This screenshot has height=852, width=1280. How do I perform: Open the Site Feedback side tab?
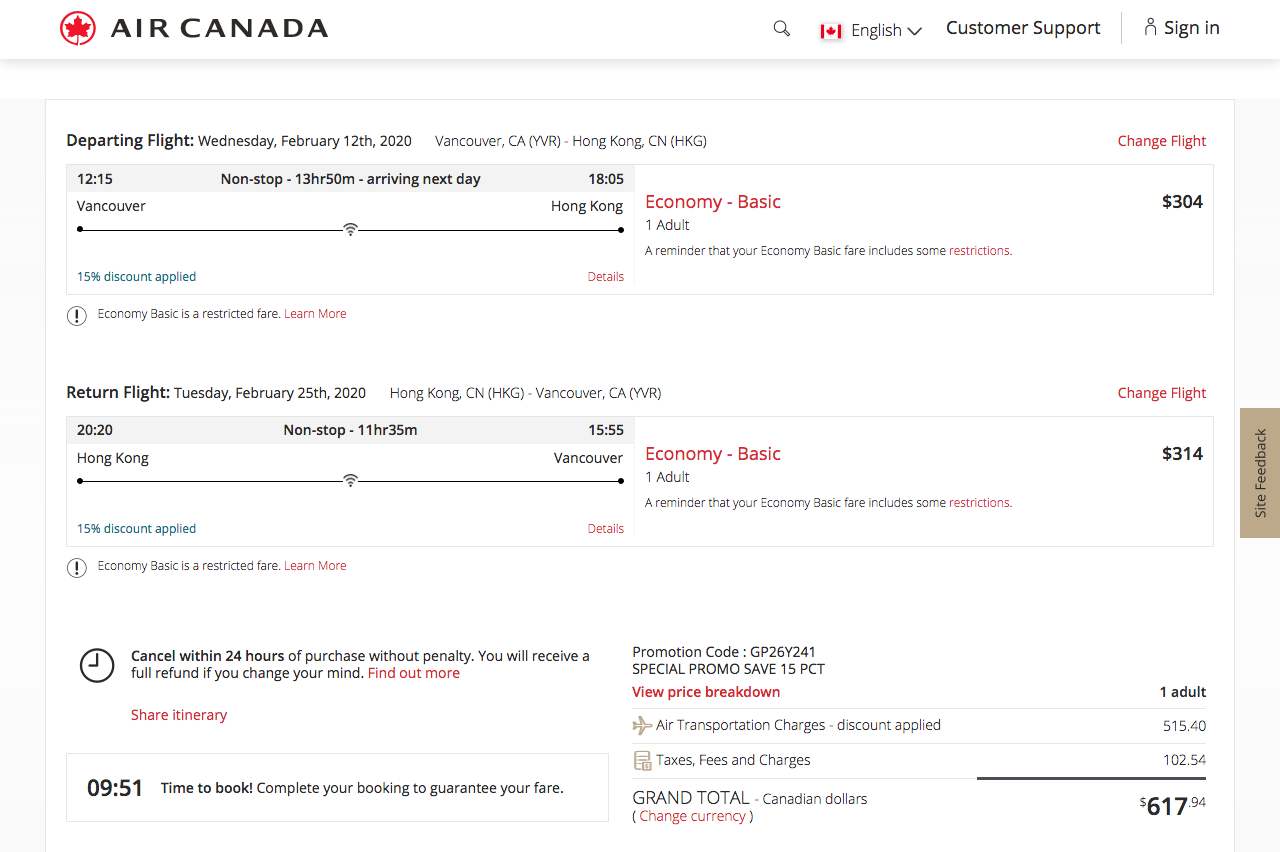point(1260,473)
